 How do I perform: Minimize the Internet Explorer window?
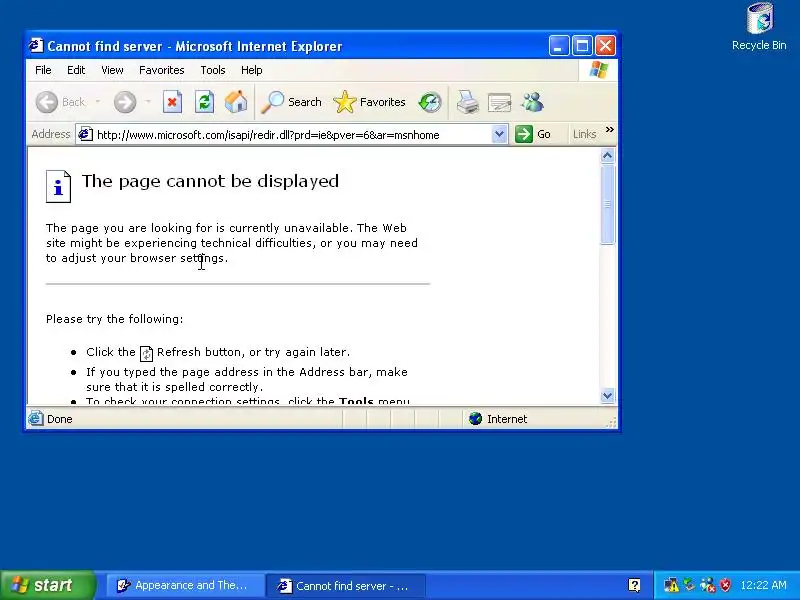(559, 46)
